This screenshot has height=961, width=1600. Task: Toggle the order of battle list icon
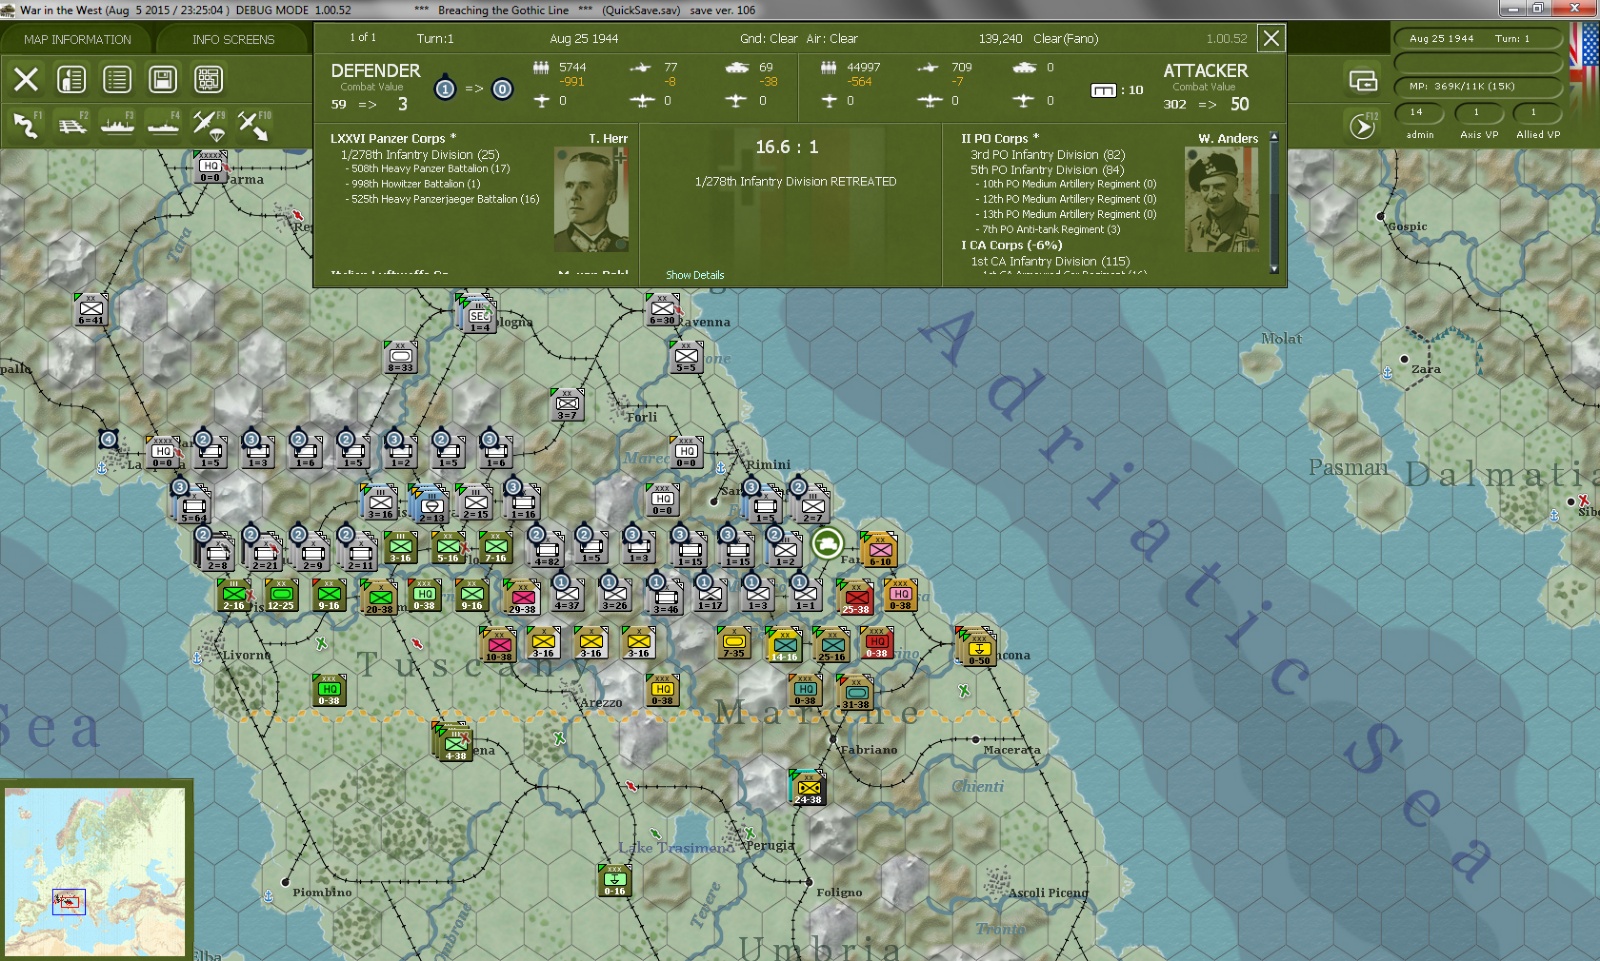click(x=117, y=79)
